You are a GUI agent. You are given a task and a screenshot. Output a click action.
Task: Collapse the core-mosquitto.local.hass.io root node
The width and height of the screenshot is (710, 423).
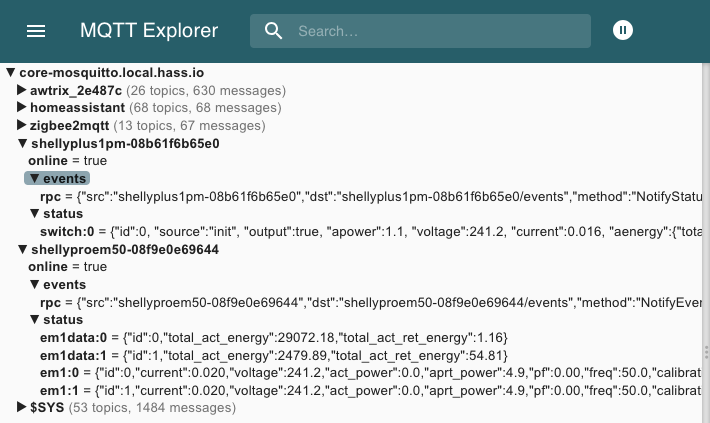point(10,72)
